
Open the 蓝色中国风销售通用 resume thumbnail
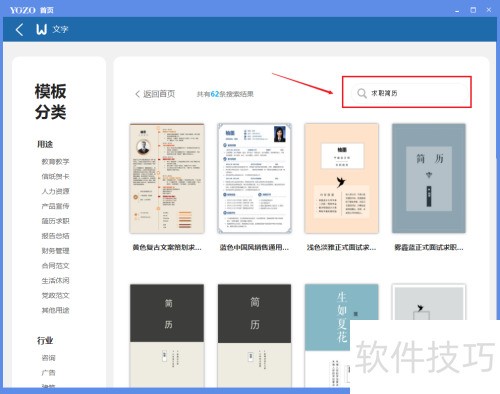coord(254,178)
